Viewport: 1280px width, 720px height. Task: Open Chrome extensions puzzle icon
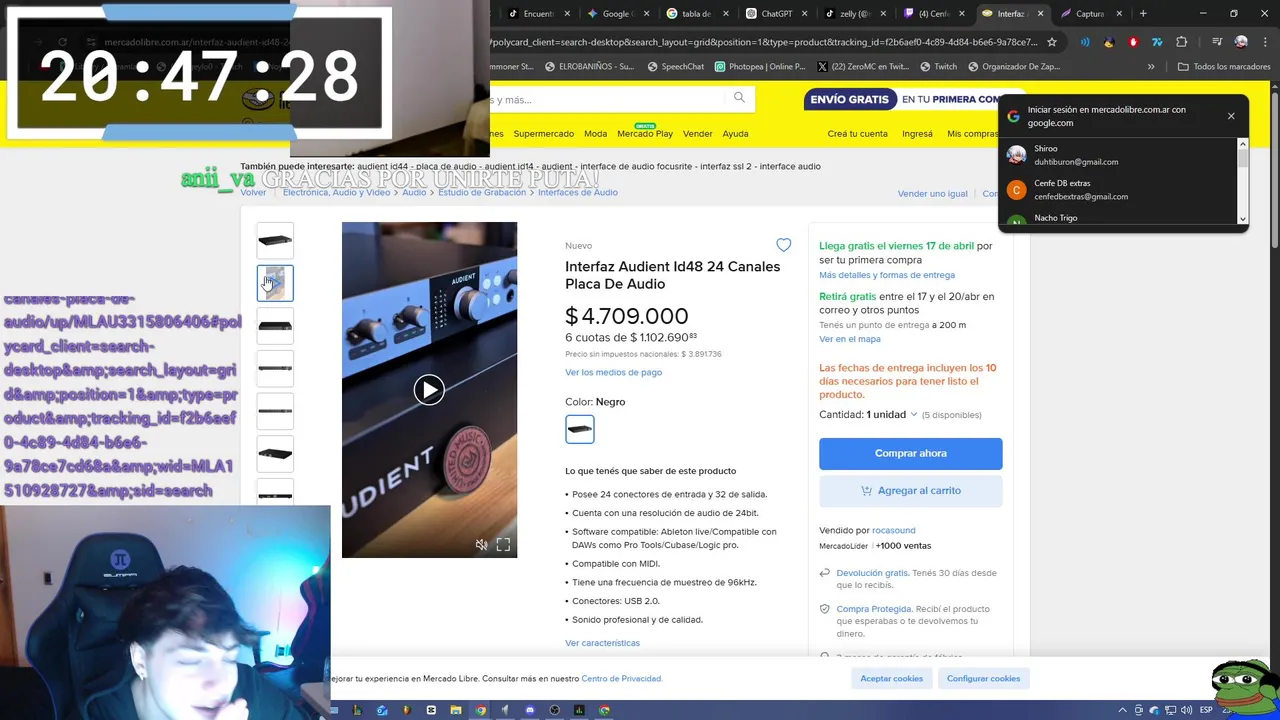1182,42
